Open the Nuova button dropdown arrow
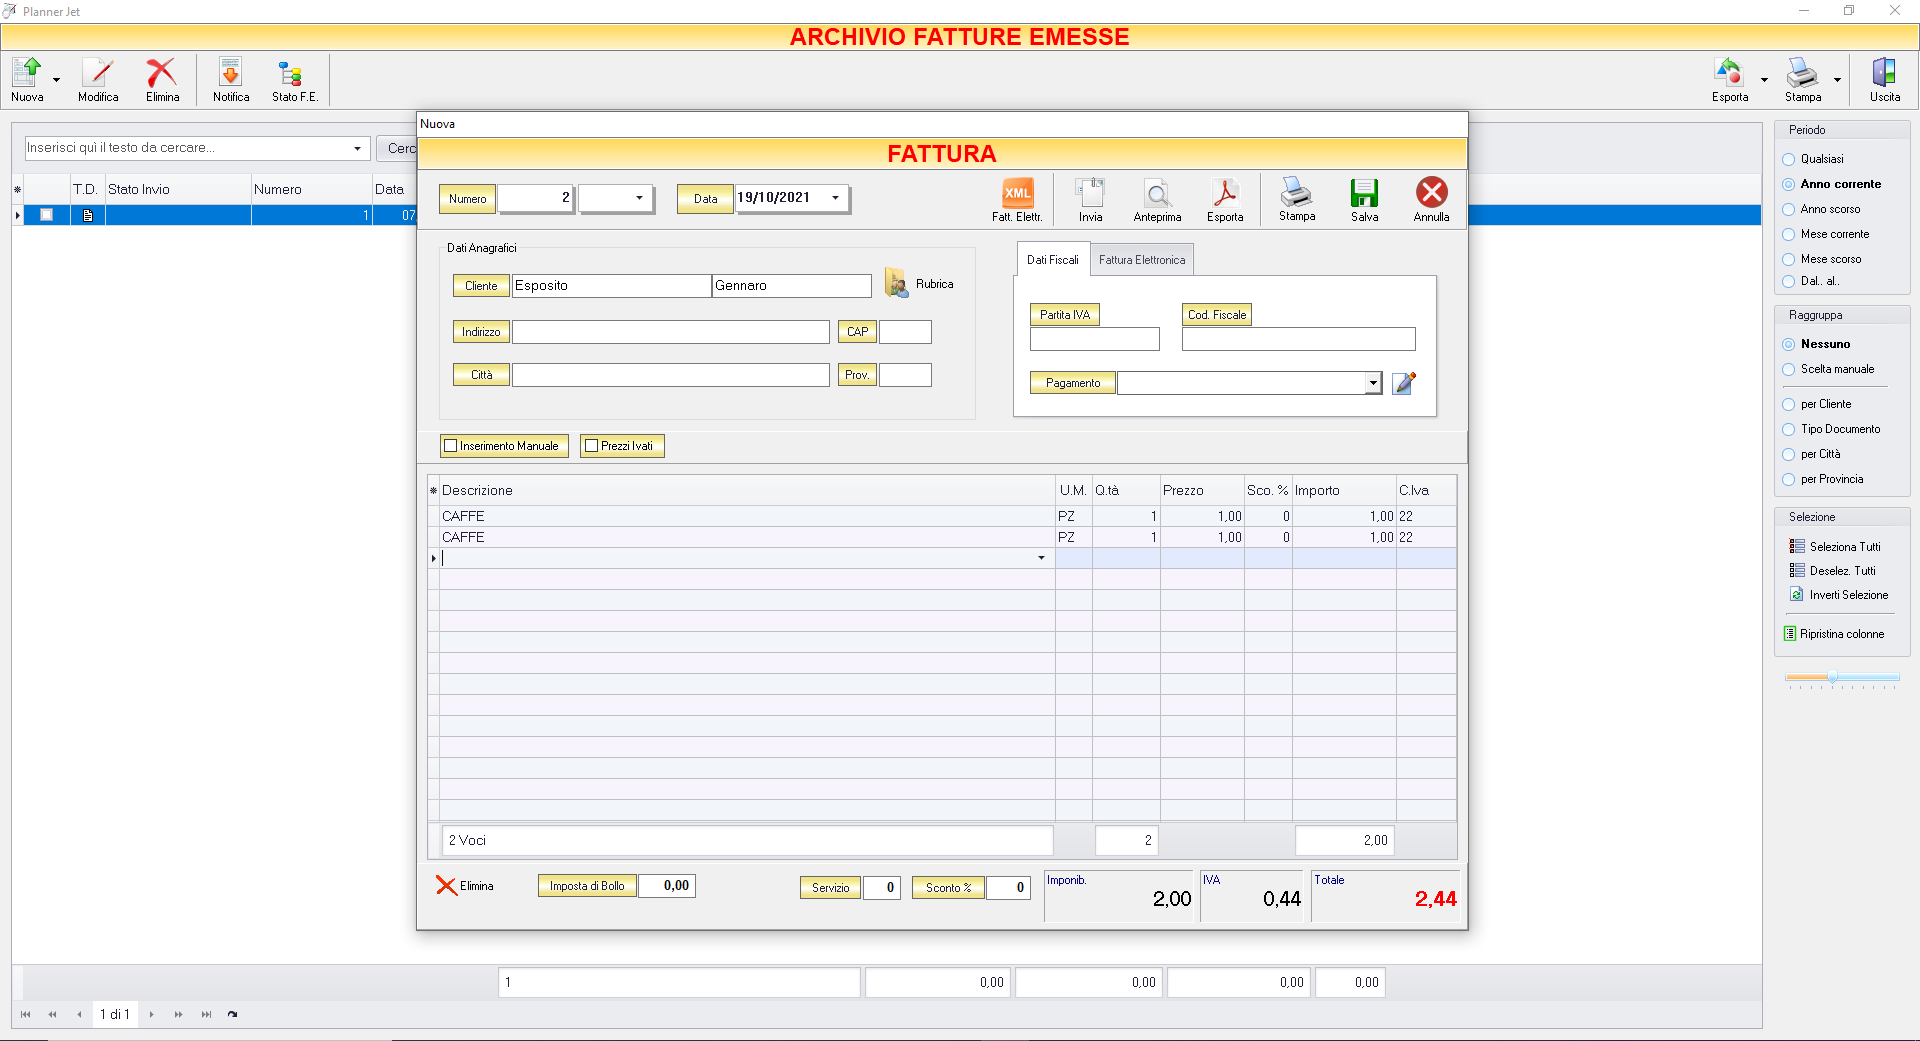 57,80
